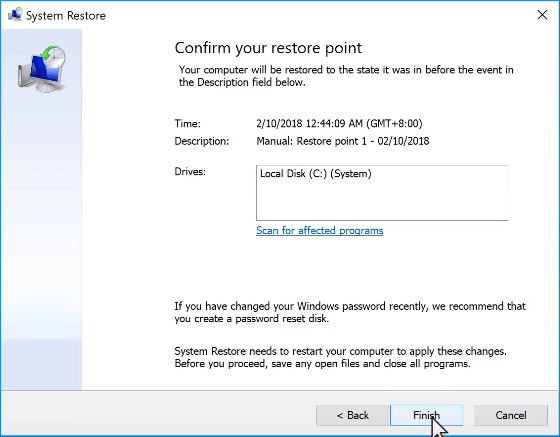Click the Confirm your restore point heading
Screen dimensions: 560x437
point(268,48)
